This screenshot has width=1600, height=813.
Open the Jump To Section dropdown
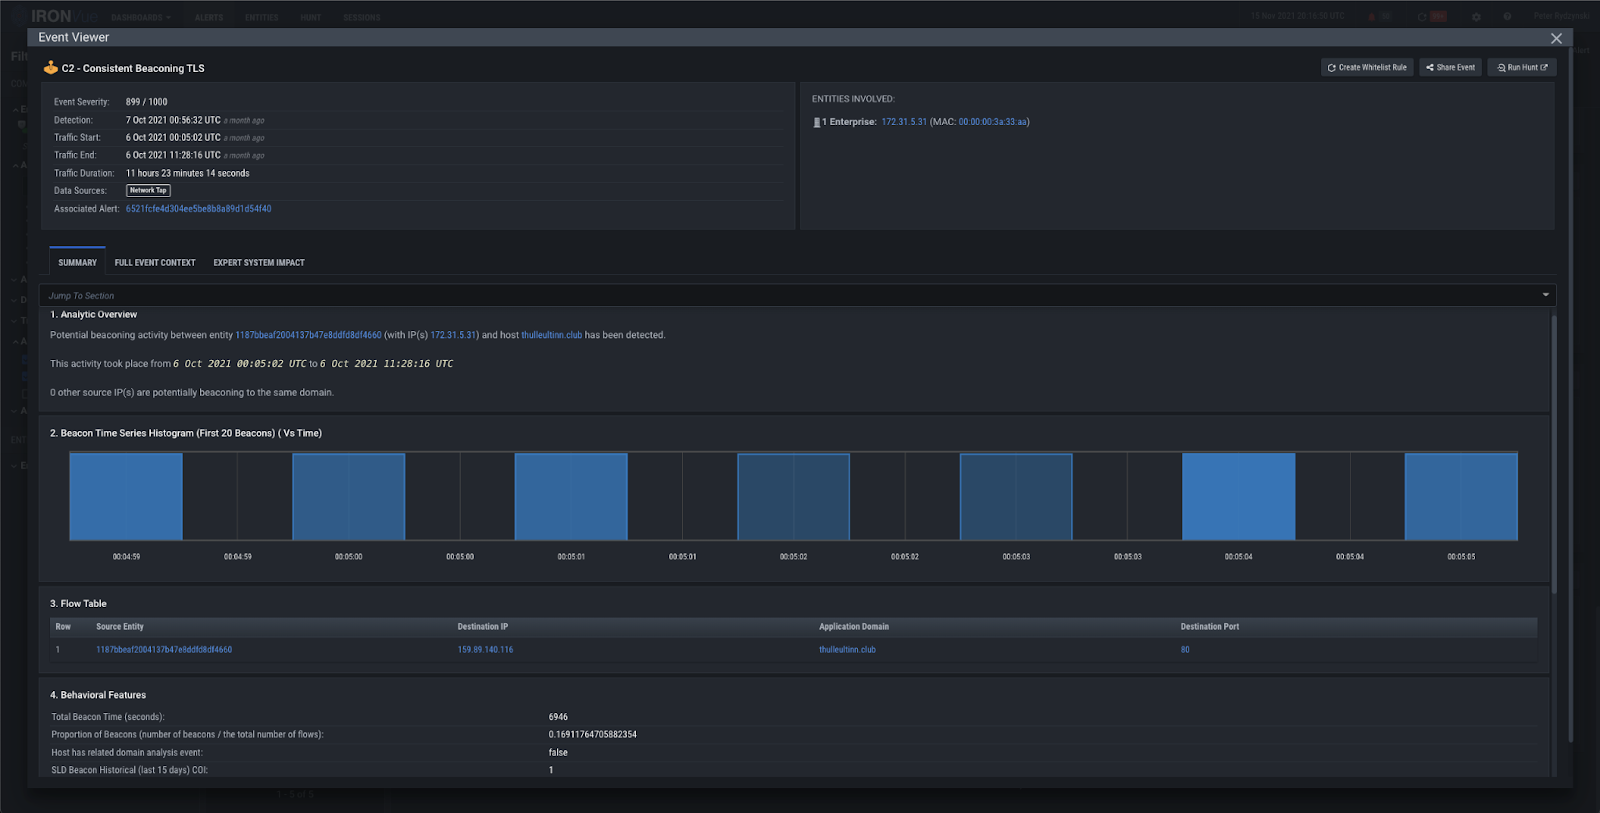pos(797,295)
